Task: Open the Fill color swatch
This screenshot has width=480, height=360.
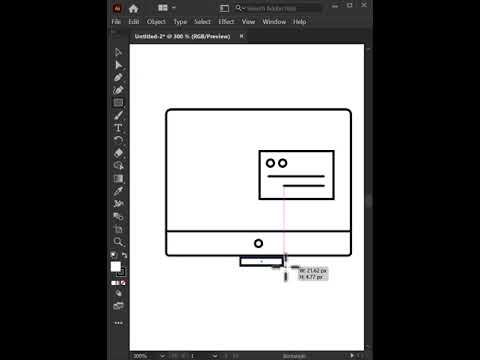Action: [x=115, y=267]
